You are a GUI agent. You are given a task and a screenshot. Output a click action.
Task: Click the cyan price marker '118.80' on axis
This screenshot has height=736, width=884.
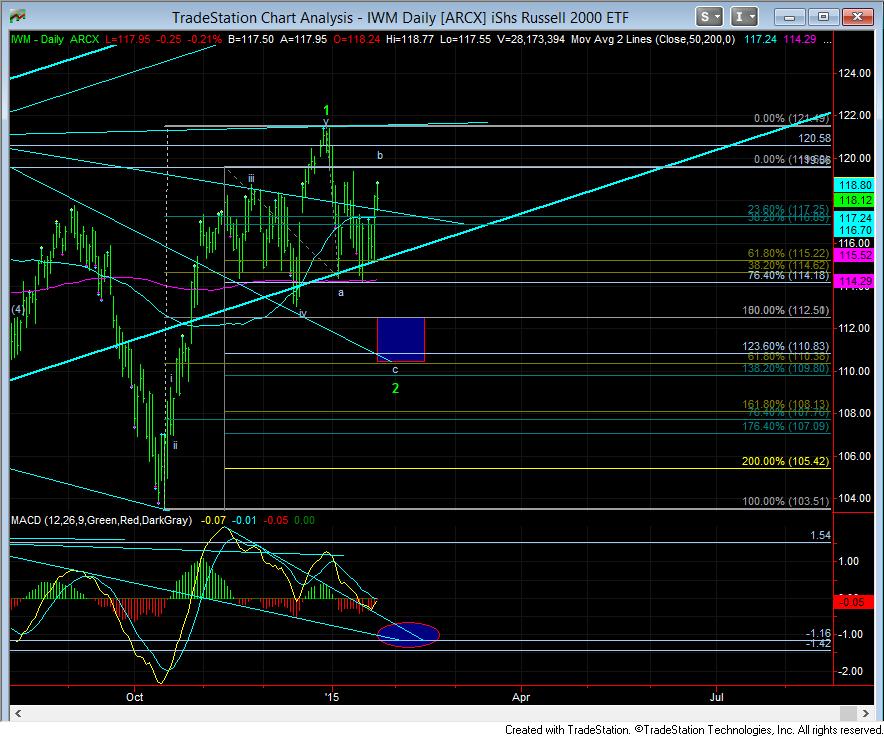click(855, 185)
